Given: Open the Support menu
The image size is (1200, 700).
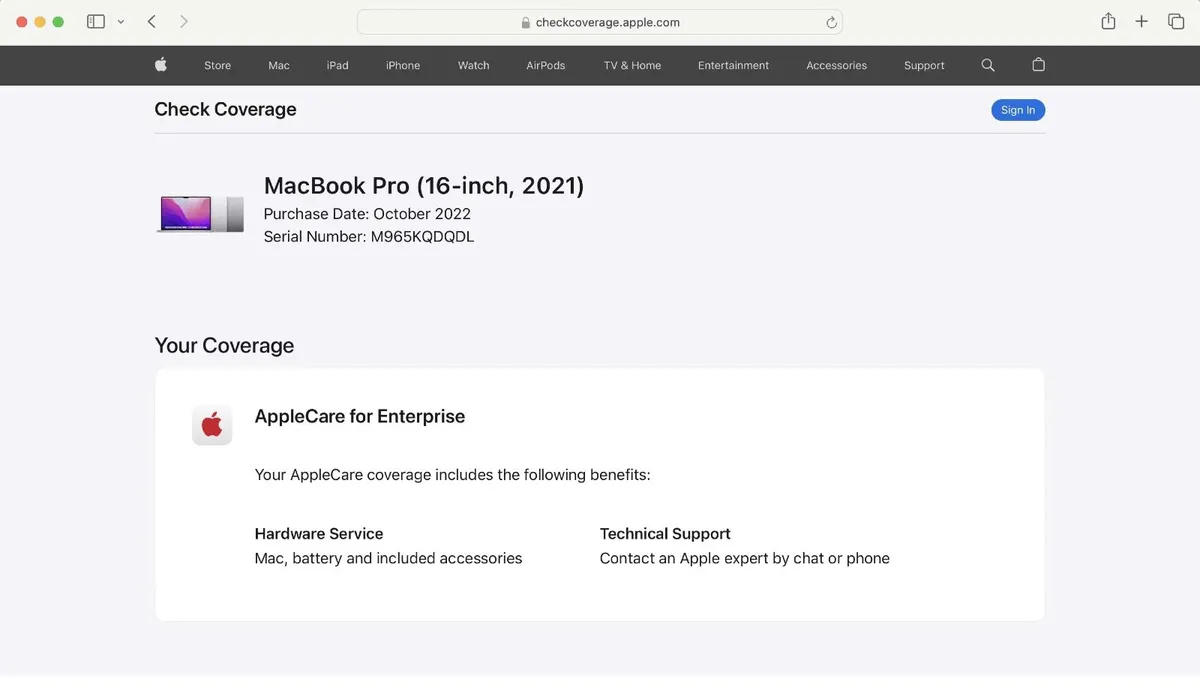Looking at the screenshot, I should pyautogui.click(x=924, y=65).
